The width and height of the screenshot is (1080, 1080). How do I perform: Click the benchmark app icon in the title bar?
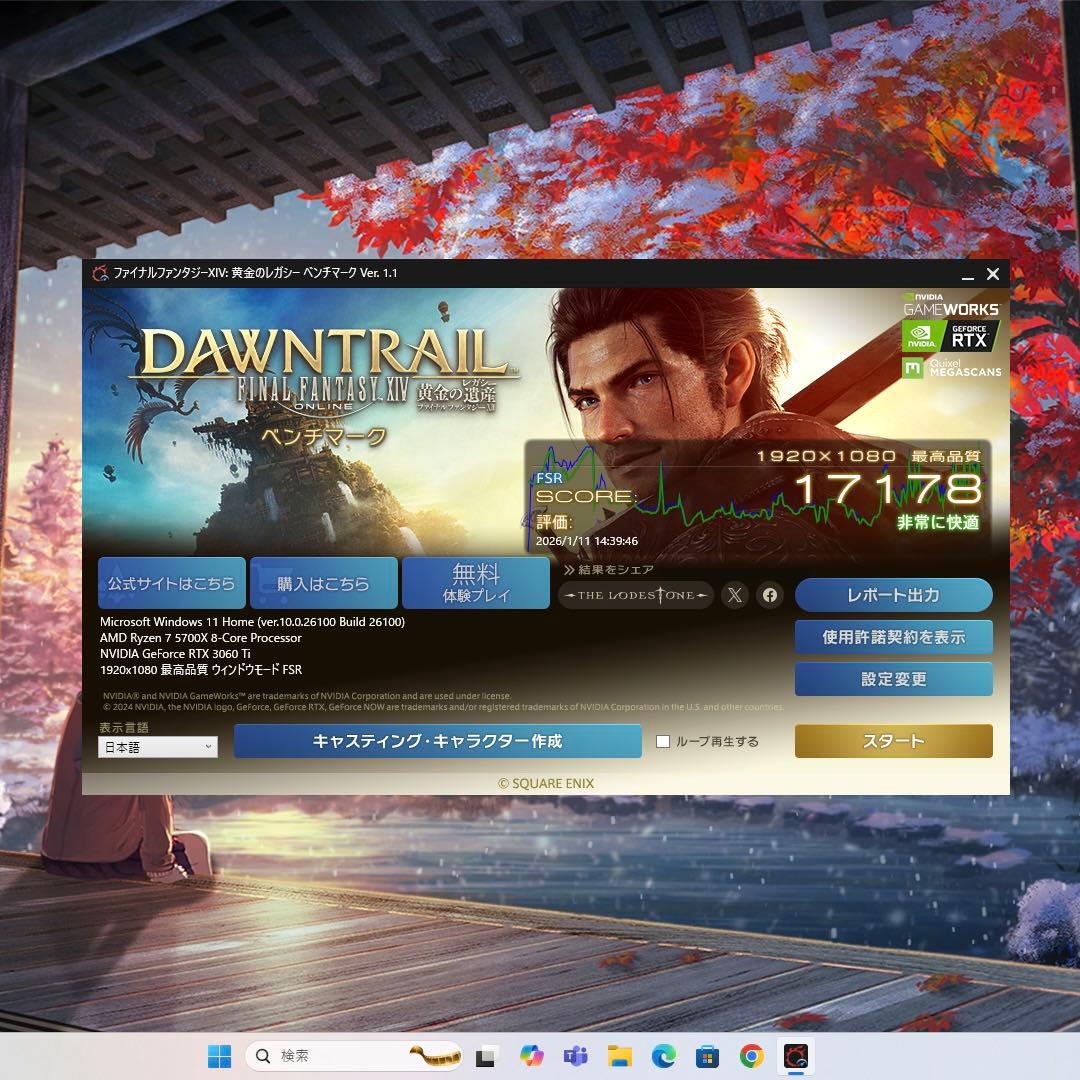click(x=99, y=273)
